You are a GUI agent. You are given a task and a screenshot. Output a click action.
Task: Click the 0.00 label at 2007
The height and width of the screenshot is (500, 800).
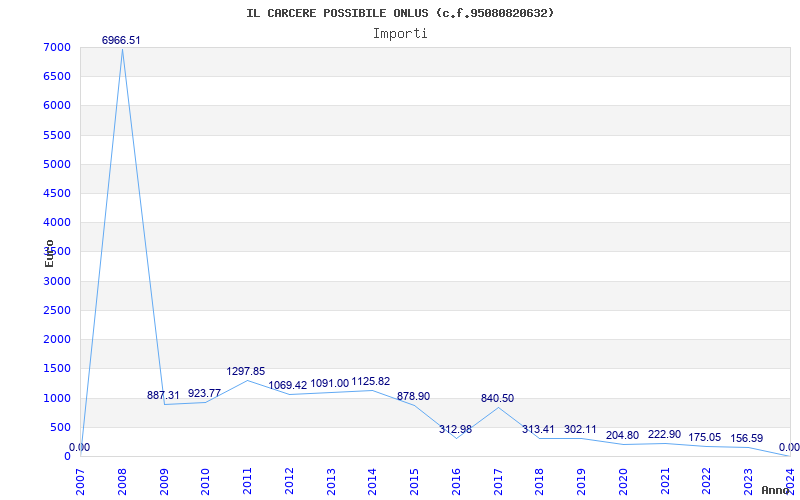click(x=80, y=447)
